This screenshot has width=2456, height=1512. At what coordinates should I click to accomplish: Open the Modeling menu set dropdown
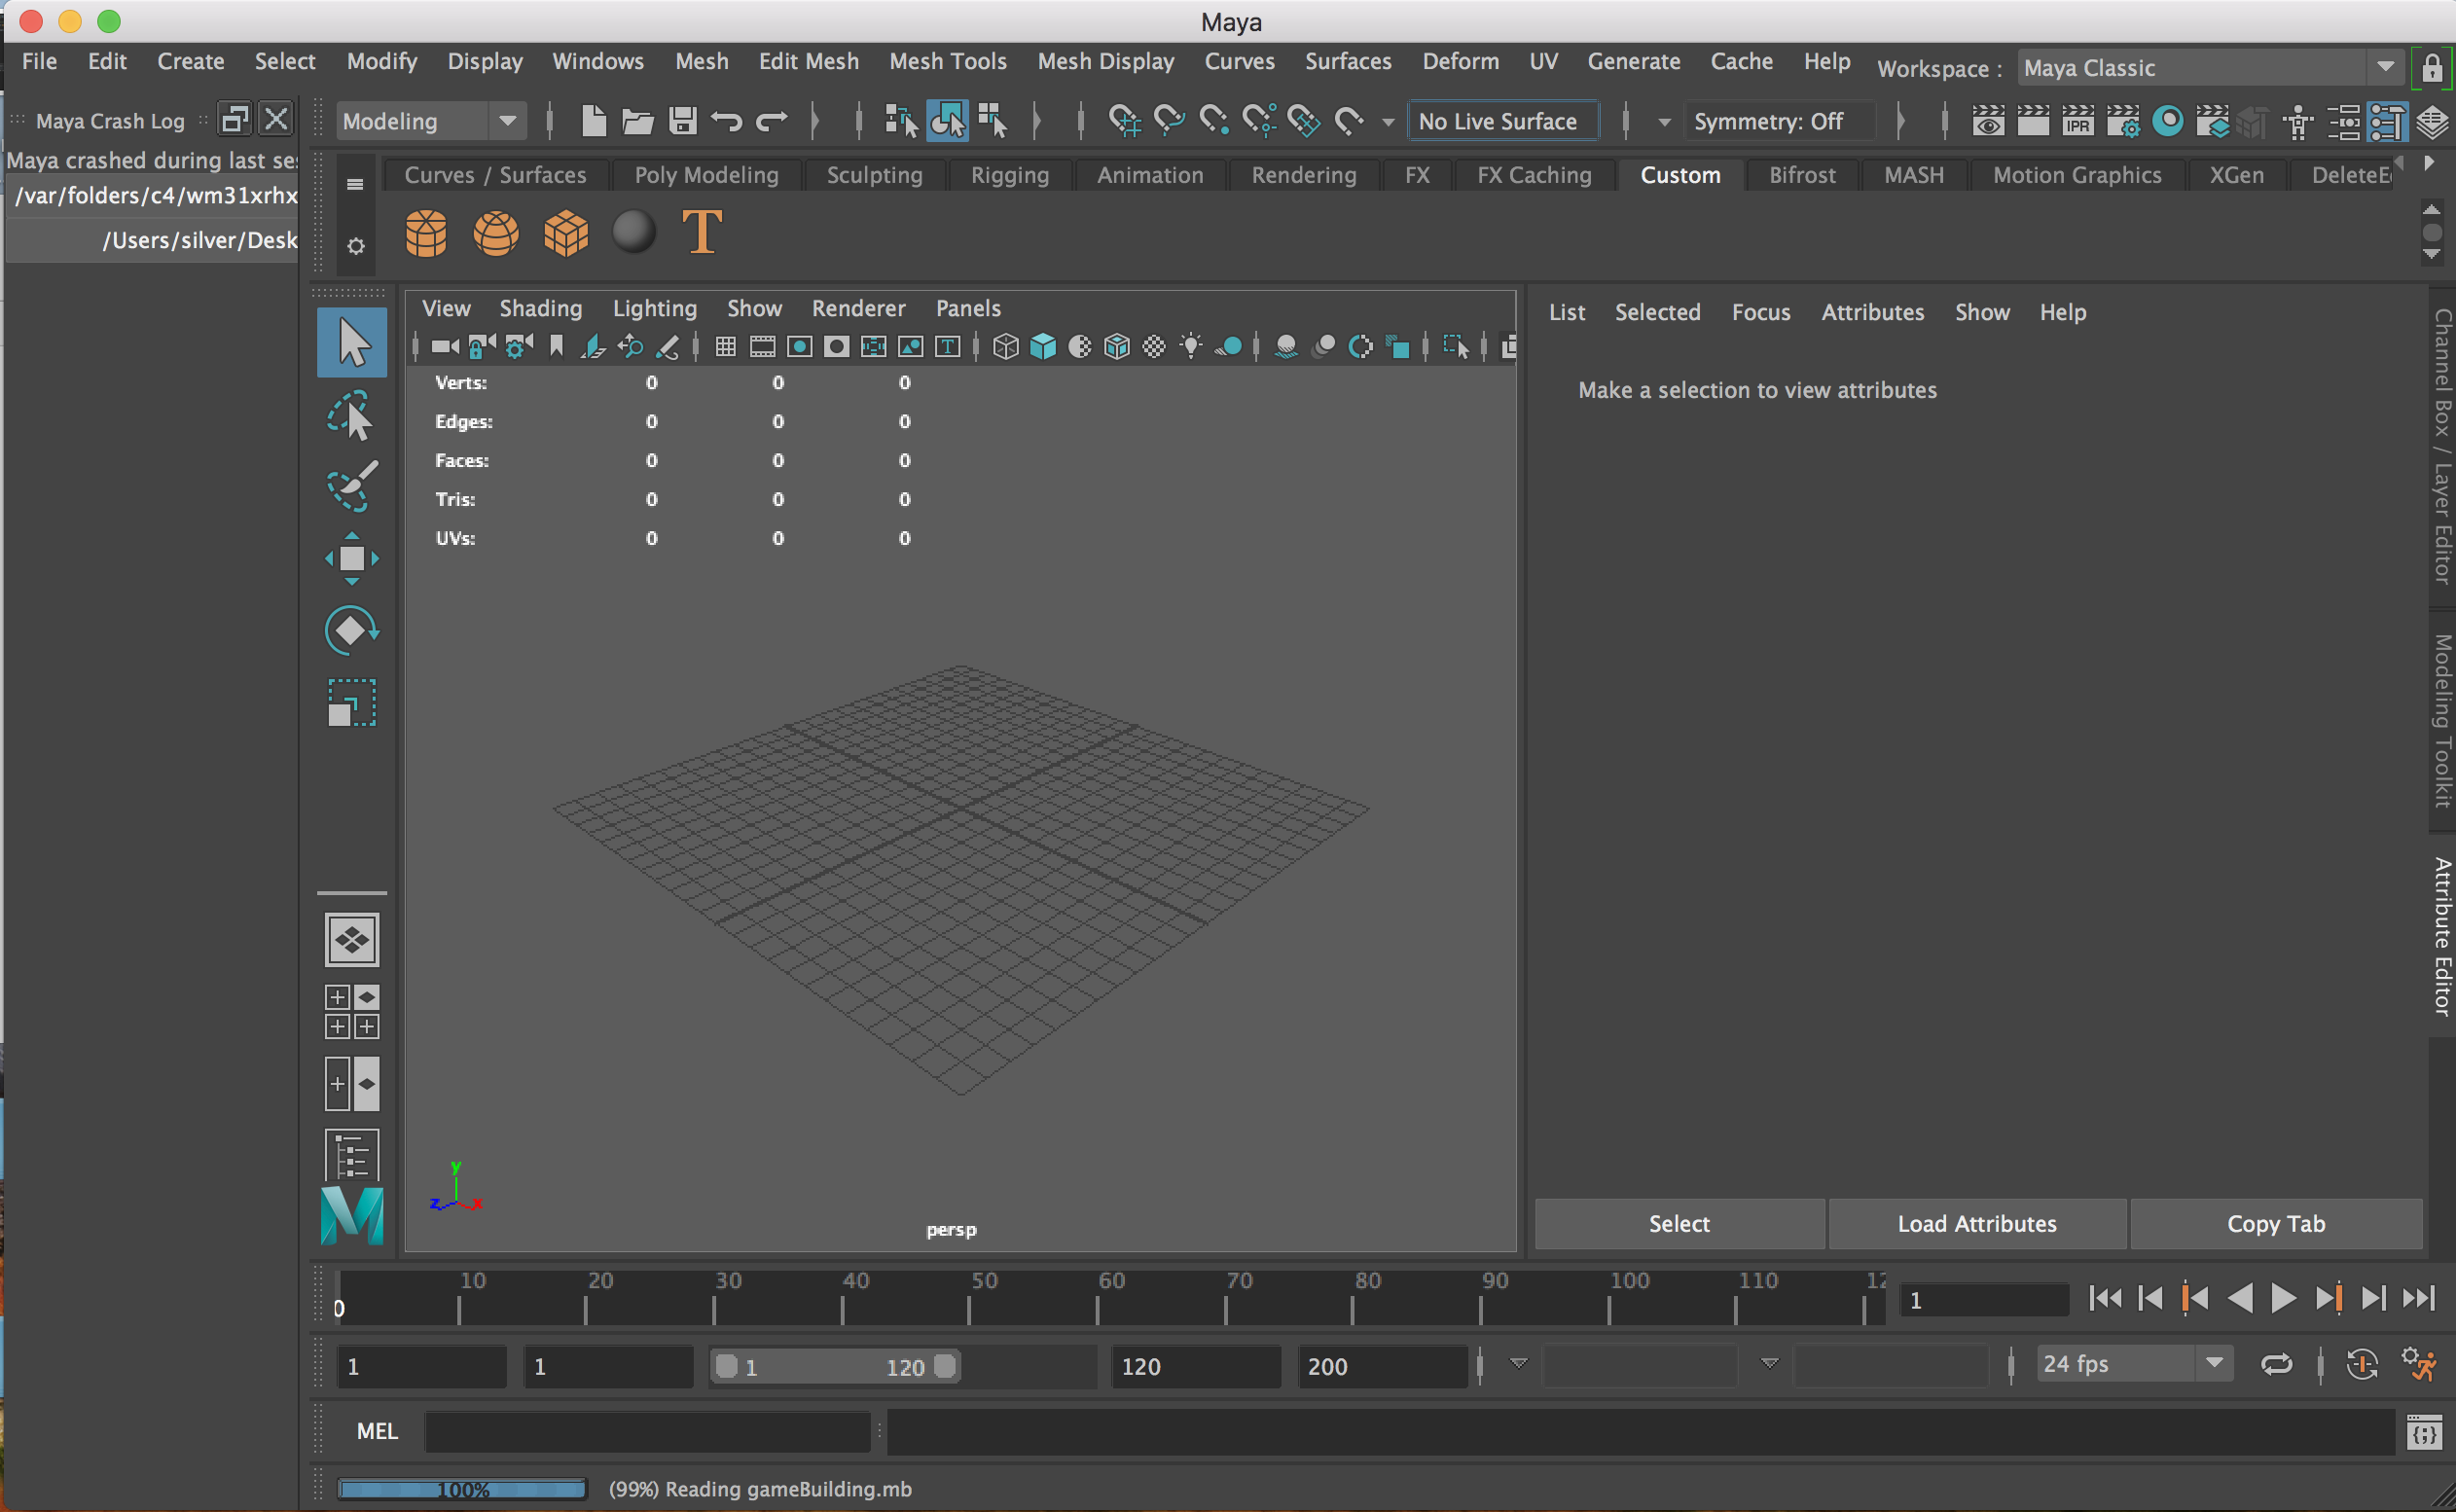(x=509, y=121)
